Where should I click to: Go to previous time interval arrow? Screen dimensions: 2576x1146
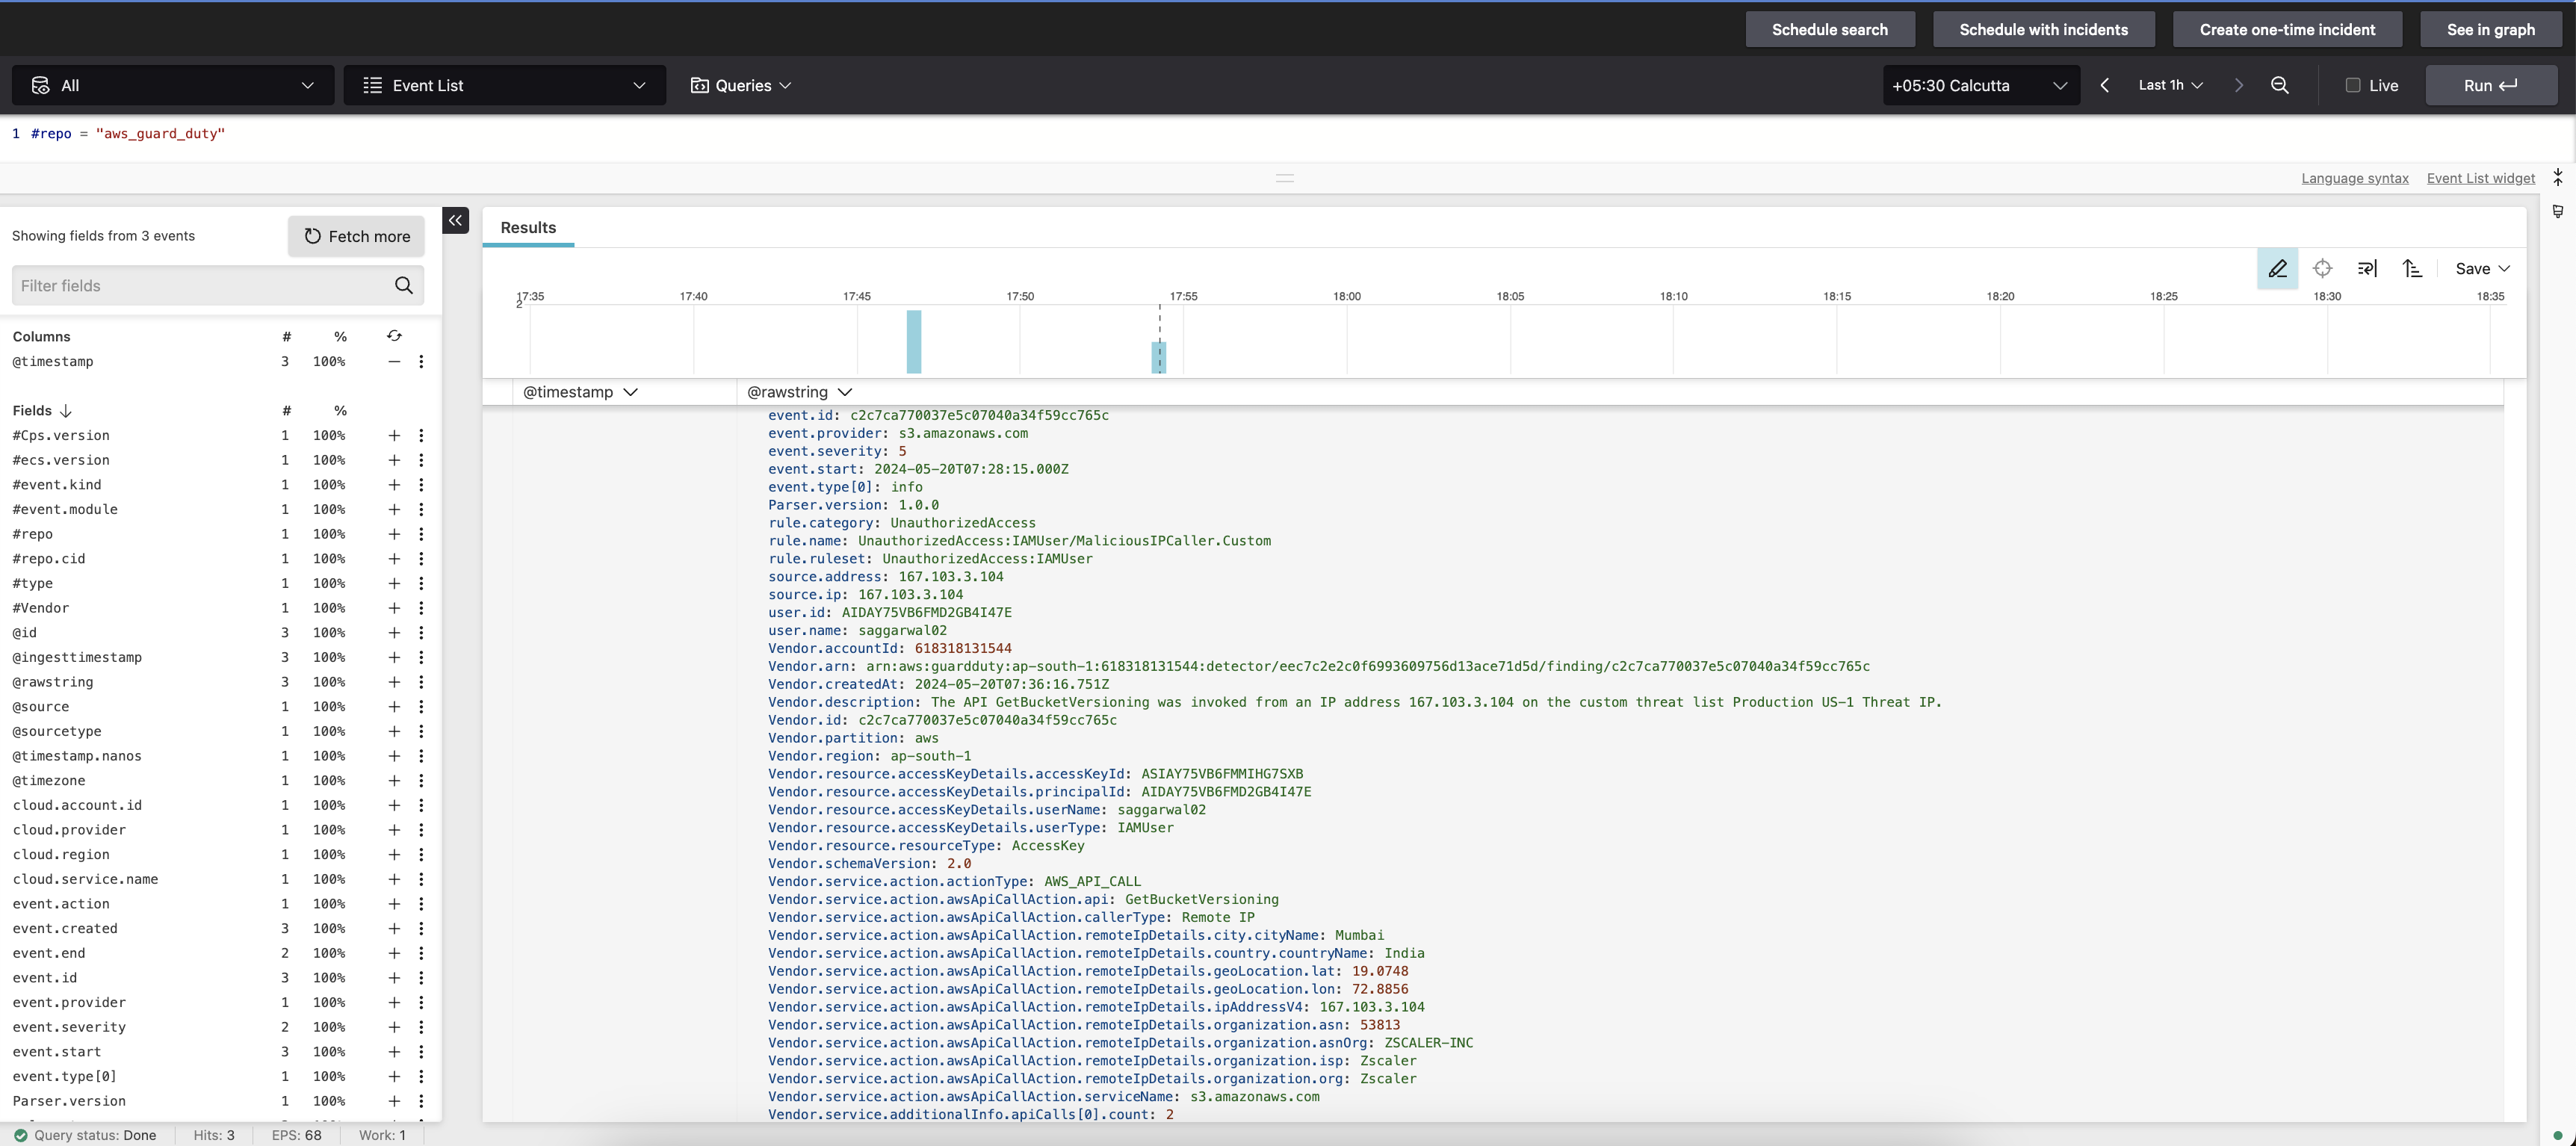coord(2105,85)
